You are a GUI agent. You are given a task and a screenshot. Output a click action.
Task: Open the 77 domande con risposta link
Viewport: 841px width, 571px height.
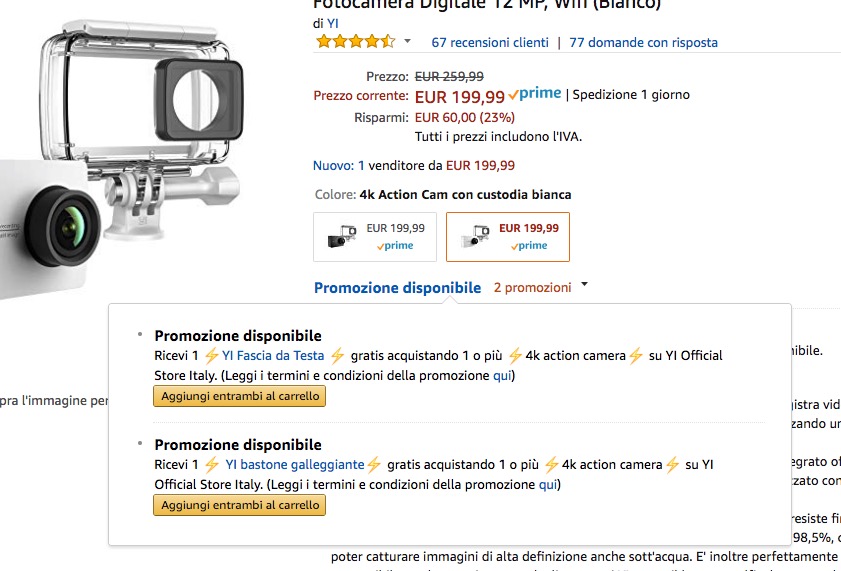click(x=643, y=42)
